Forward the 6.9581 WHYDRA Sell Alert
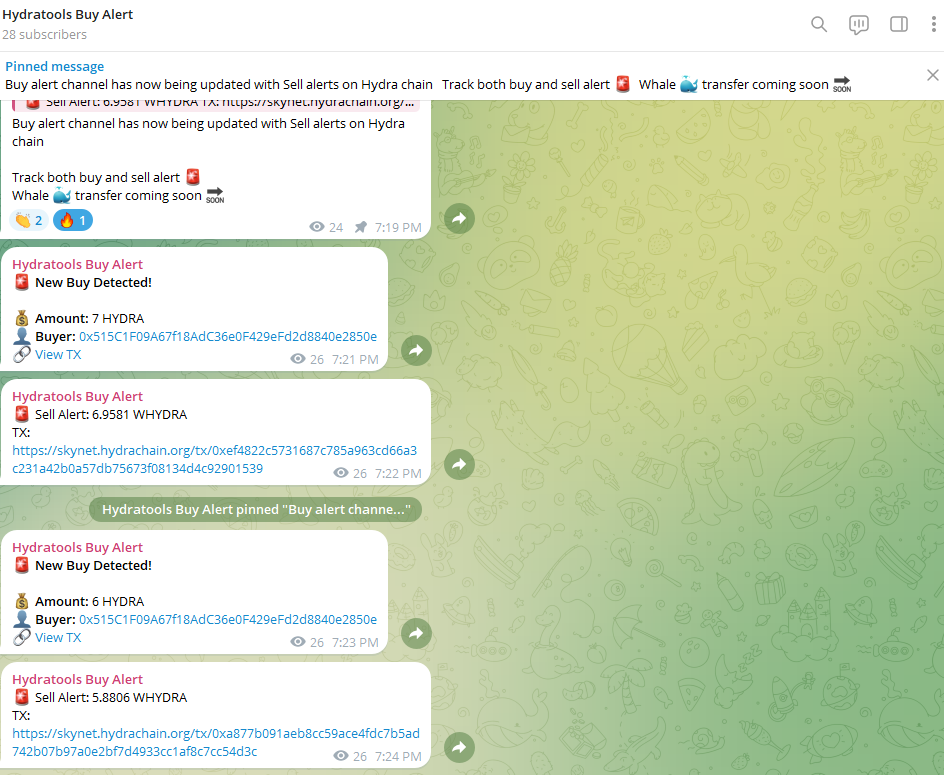This screenshot has height=775, width=944. coord(459,464)
